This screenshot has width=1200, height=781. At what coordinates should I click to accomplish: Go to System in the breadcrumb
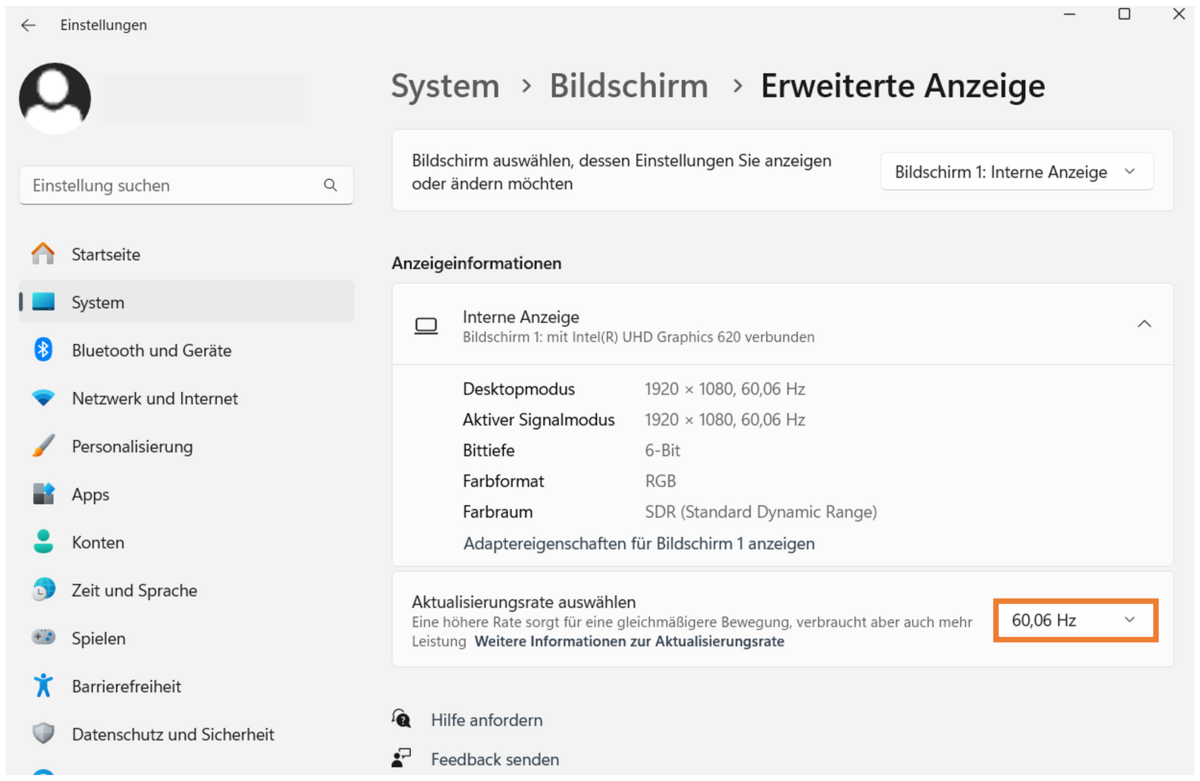(445, 86)
